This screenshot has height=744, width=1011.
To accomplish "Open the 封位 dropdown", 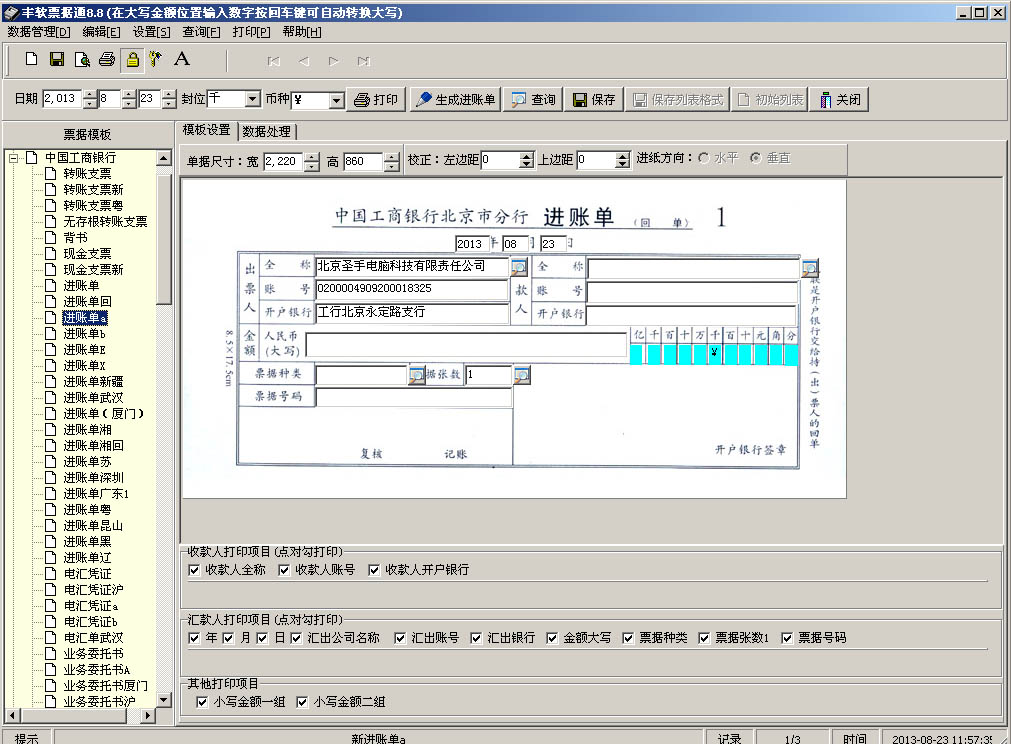I will point(253,99).
